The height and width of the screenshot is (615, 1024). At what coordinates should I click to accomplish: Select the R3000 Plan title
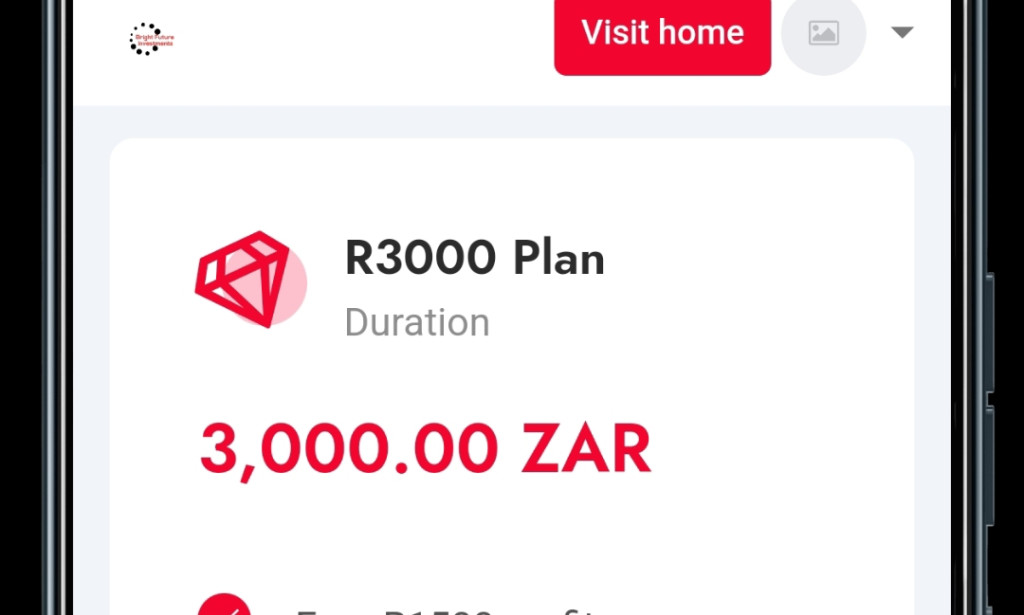point(474,257)
